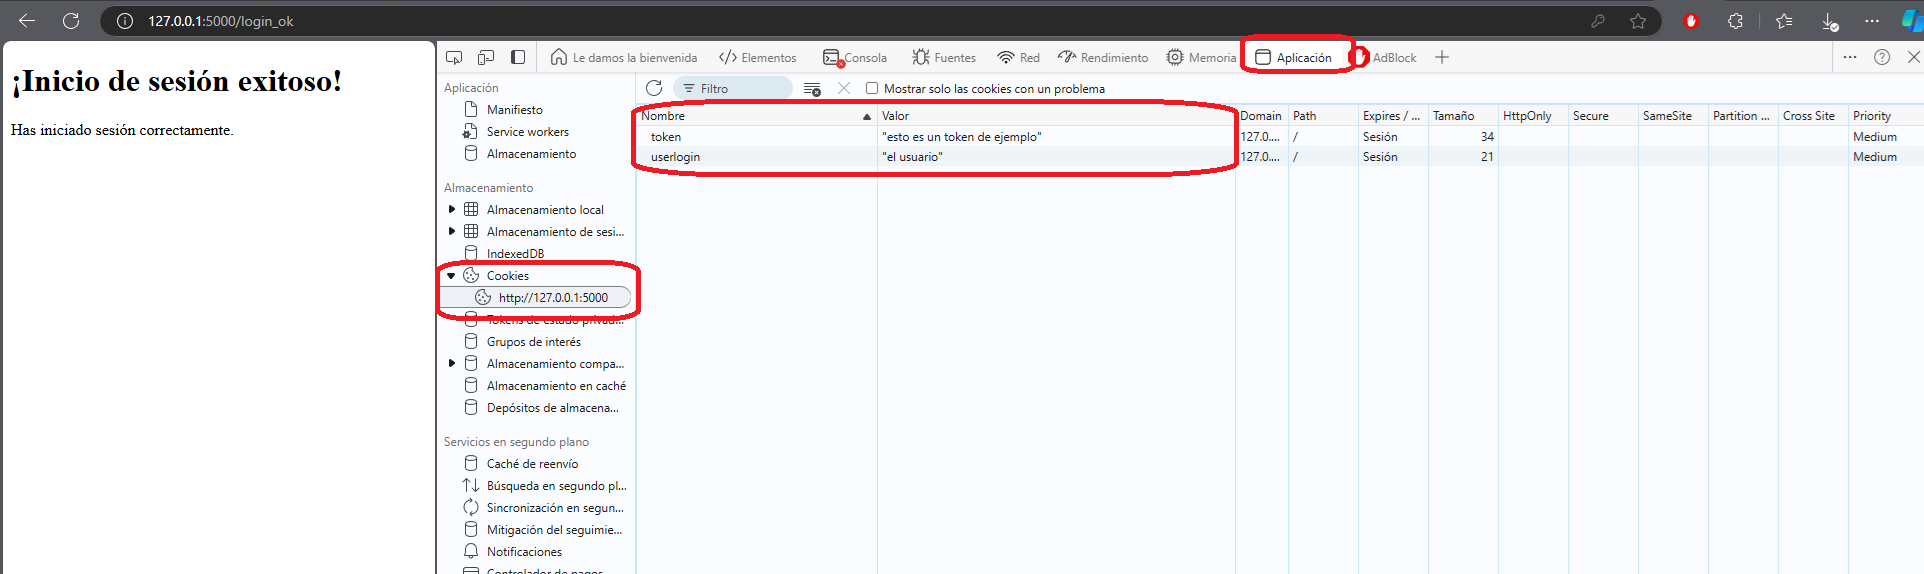Screen dimensions: 1924x574
Task: Open the Red network tab
Action: coord(1019,57)
